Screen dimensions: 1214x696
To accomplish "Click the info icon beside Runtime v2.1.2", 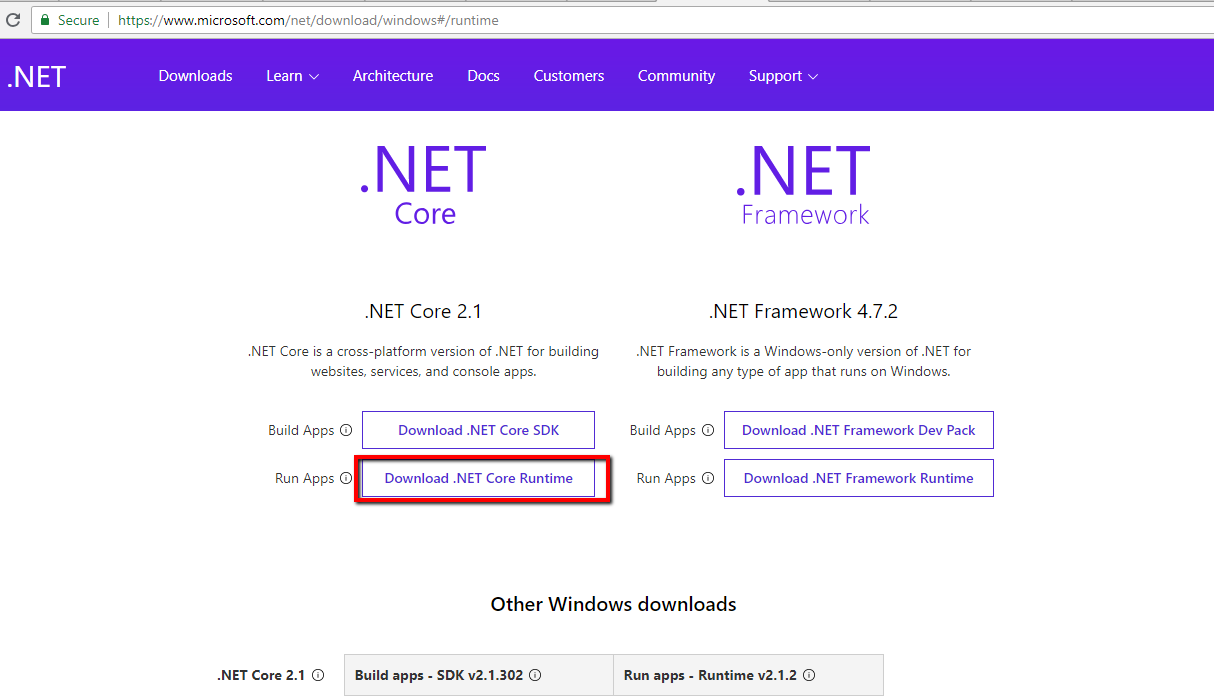I will 807,675.
